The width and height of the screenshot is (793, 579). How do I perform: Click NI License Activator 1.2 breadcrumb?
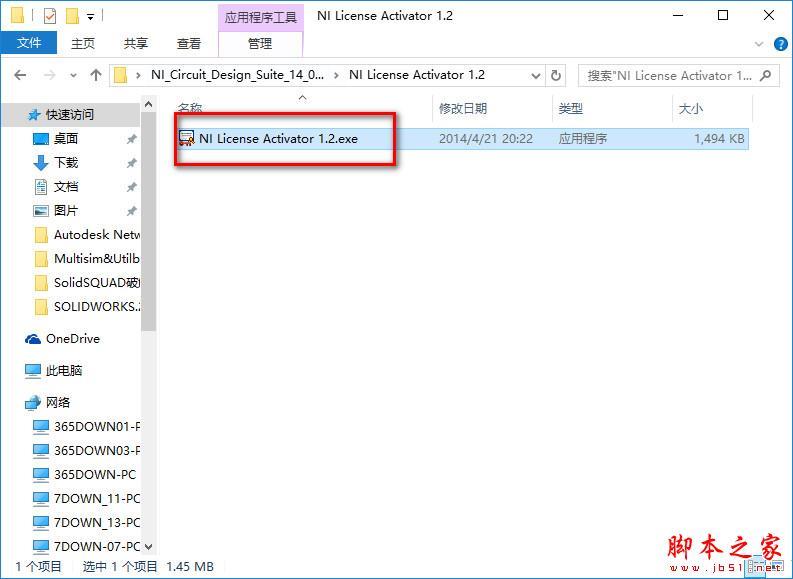(x=417, y=75)
